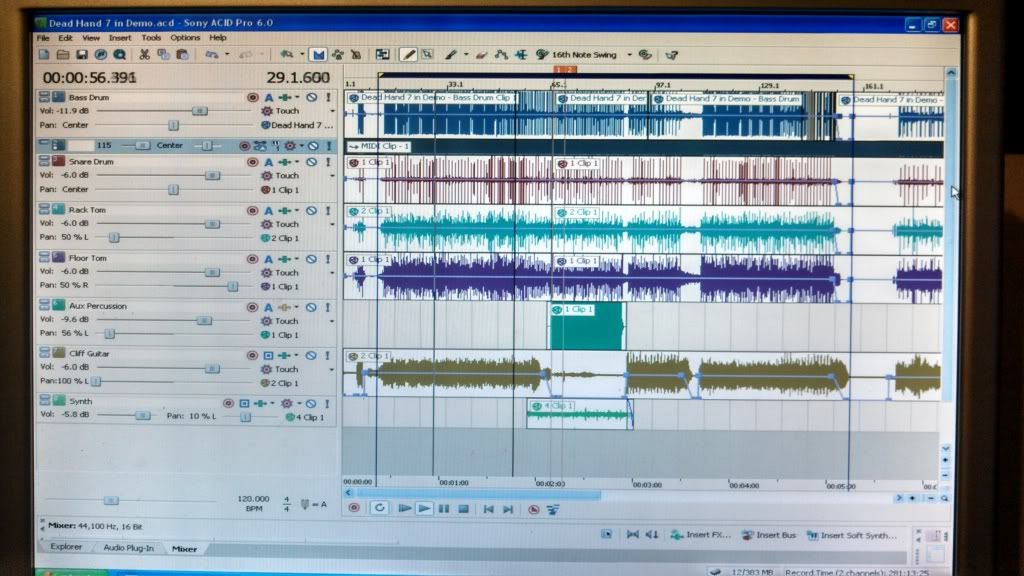
Task: Click the Bass Drum track FX plug icon
Action: [x=285, y=97]
